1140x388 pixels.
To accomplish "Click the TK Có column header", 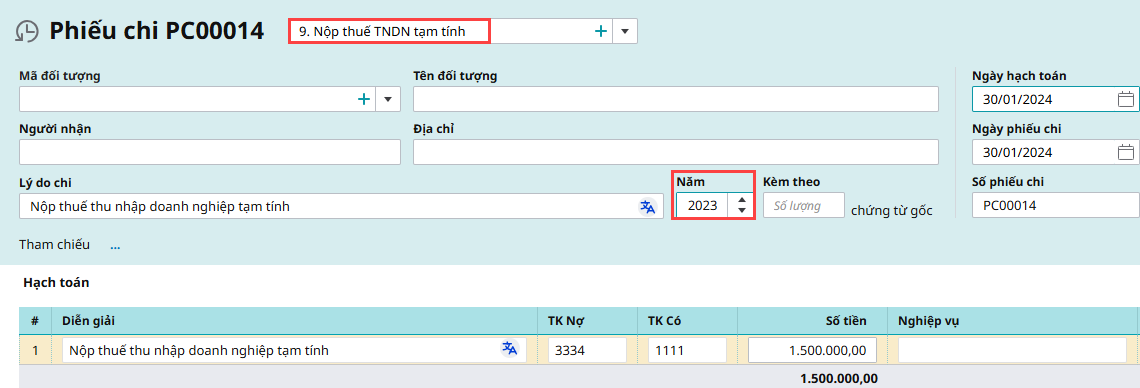I will coord(687,320).
